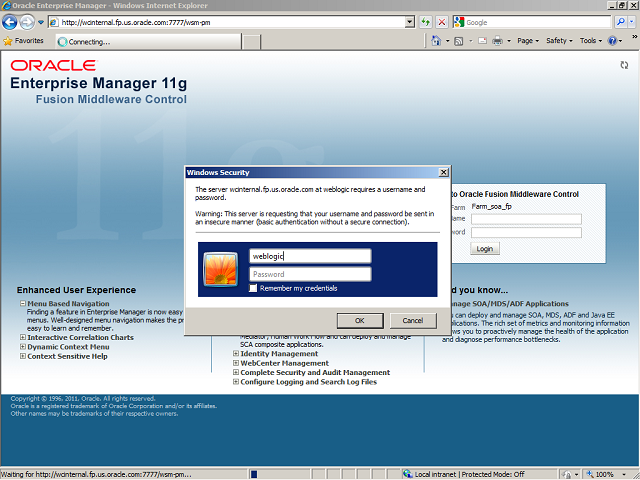Click the red Stop loading icon
Screen dimensions: 640x480
[x=442, y=22]
